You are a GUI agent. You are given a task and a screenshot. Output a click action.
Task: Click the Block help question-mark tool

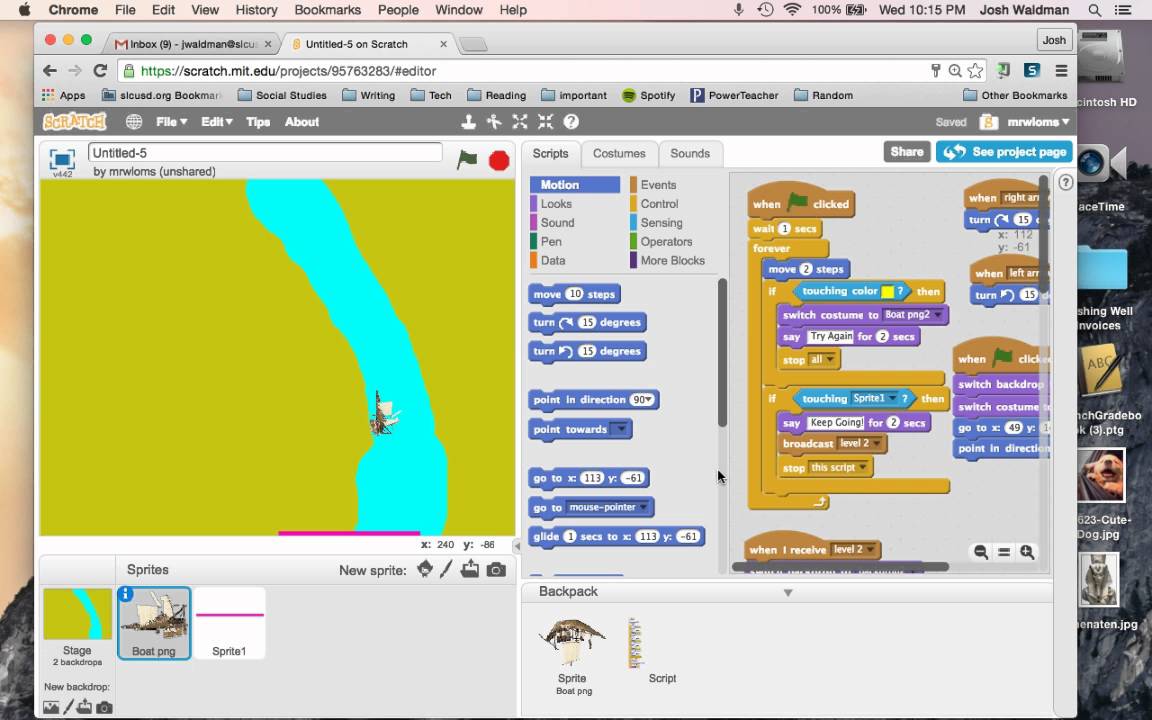pyautogui.click(x=571, y=122)
